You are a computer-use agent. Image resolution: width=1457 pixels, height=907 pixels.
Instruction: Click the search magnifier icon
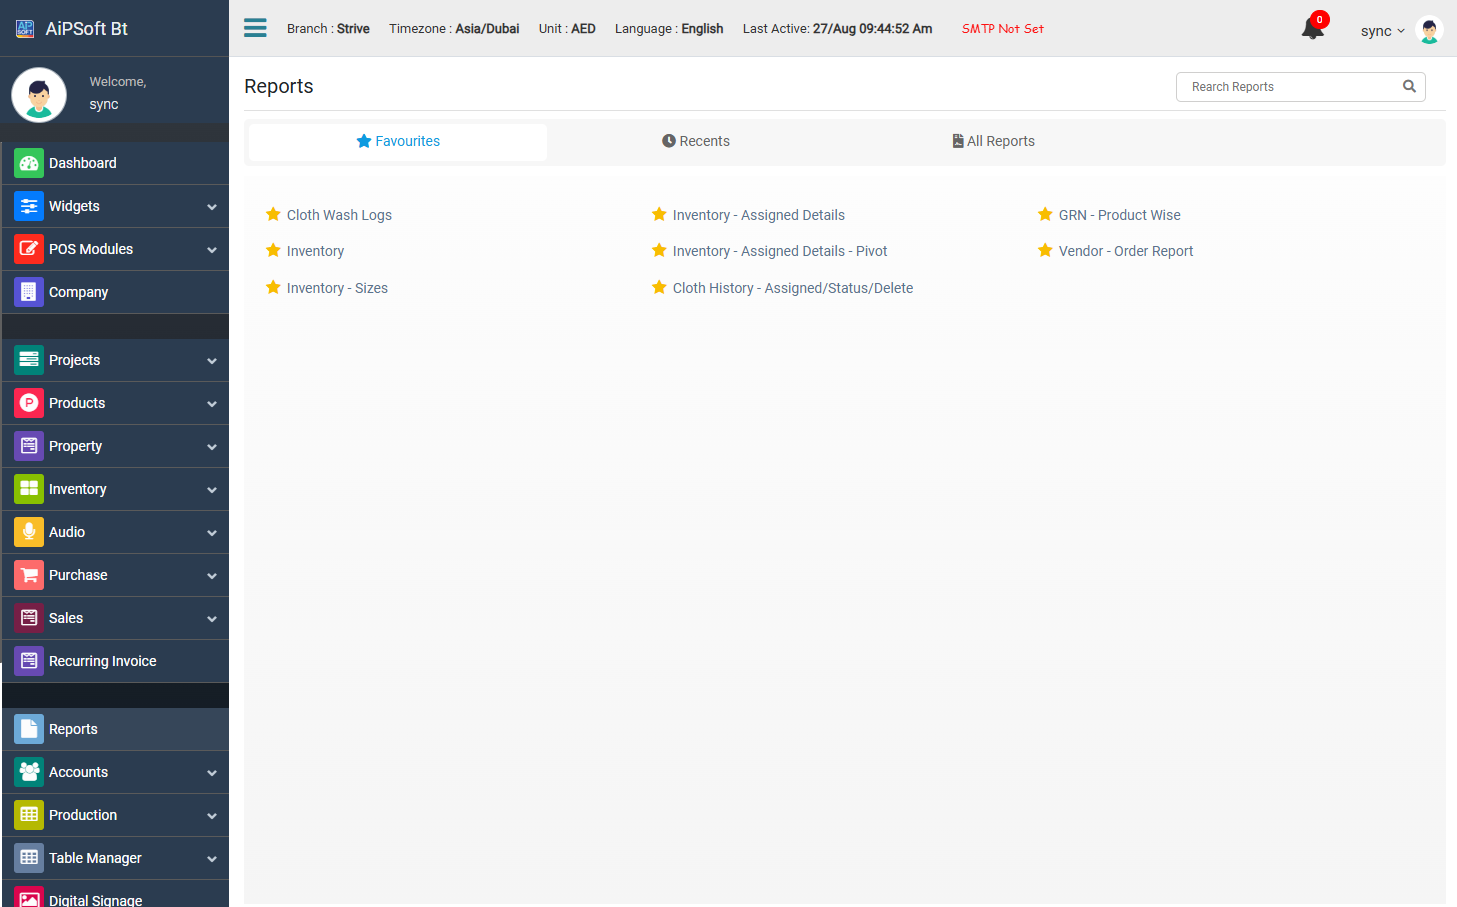coord(1409,87)
